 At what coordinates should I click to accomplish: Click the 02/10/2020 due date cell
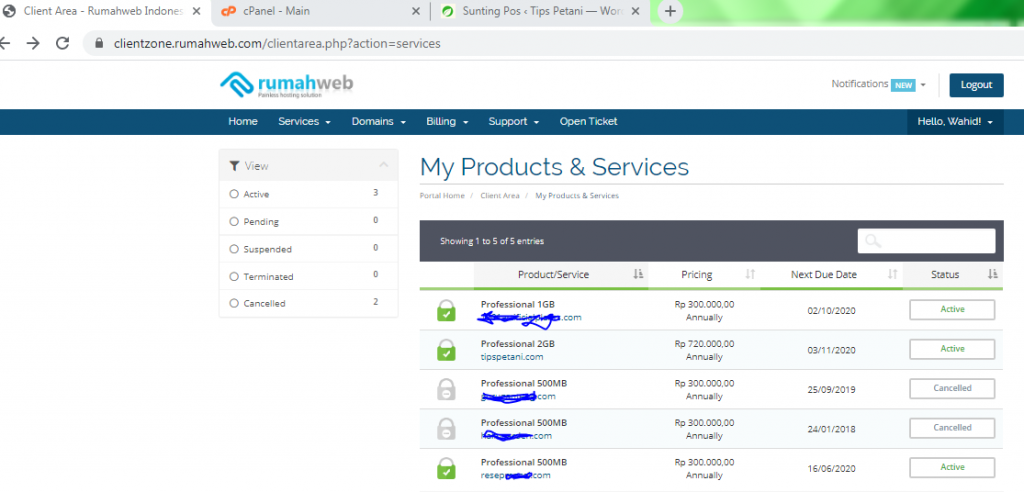pos(831,311)
